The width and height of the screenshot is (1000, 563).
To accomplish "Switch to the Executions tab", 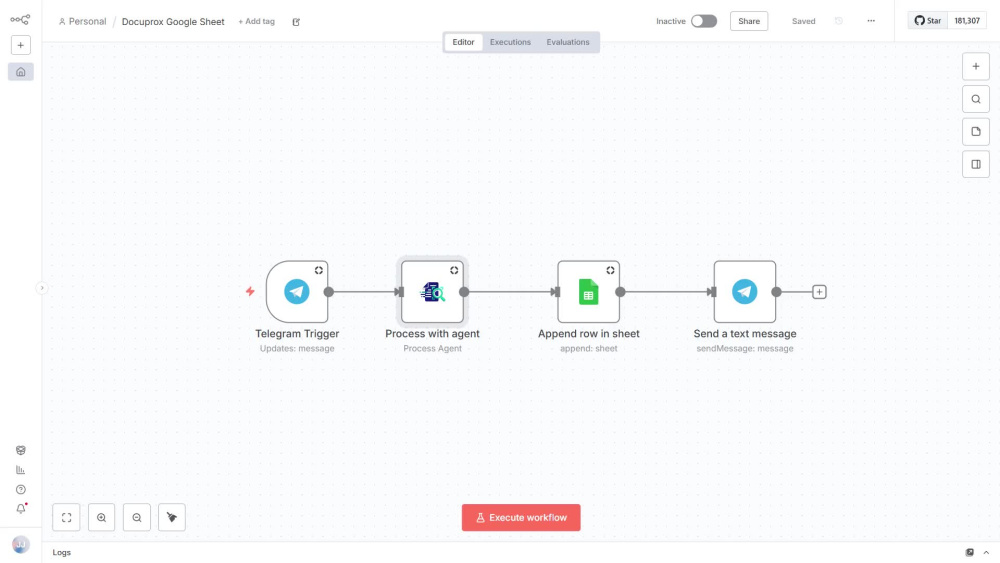I will coord(510,42).
